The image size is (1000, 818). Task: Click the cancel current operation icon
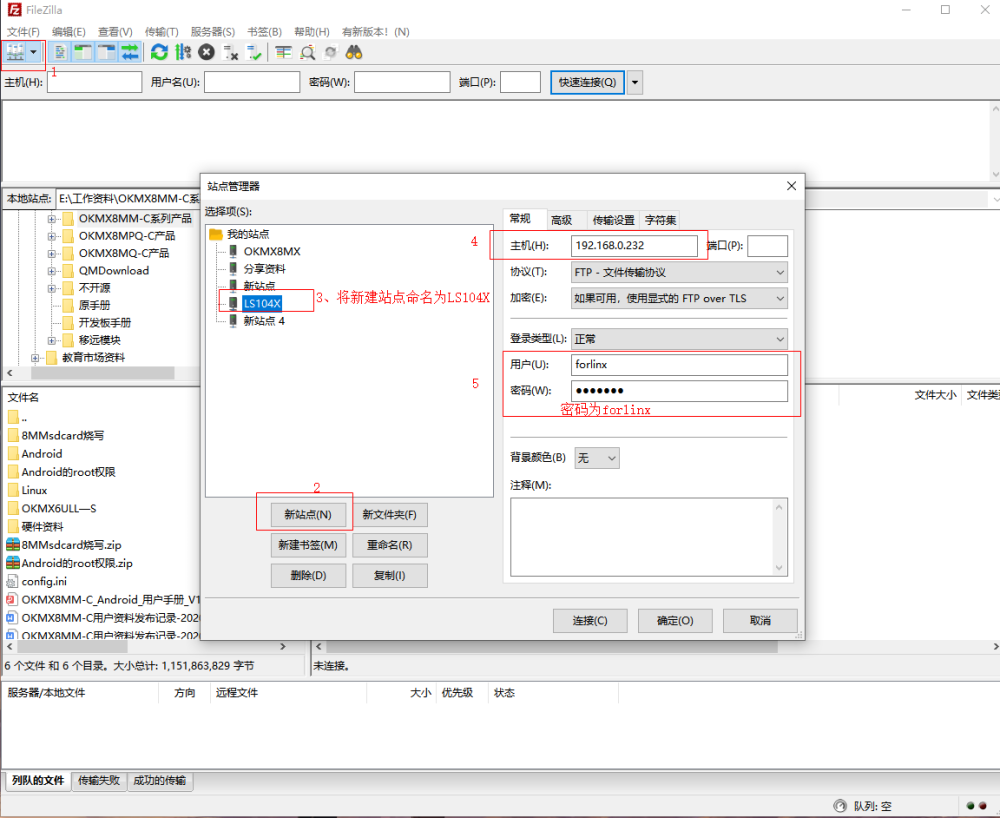(x=206, y=52)
